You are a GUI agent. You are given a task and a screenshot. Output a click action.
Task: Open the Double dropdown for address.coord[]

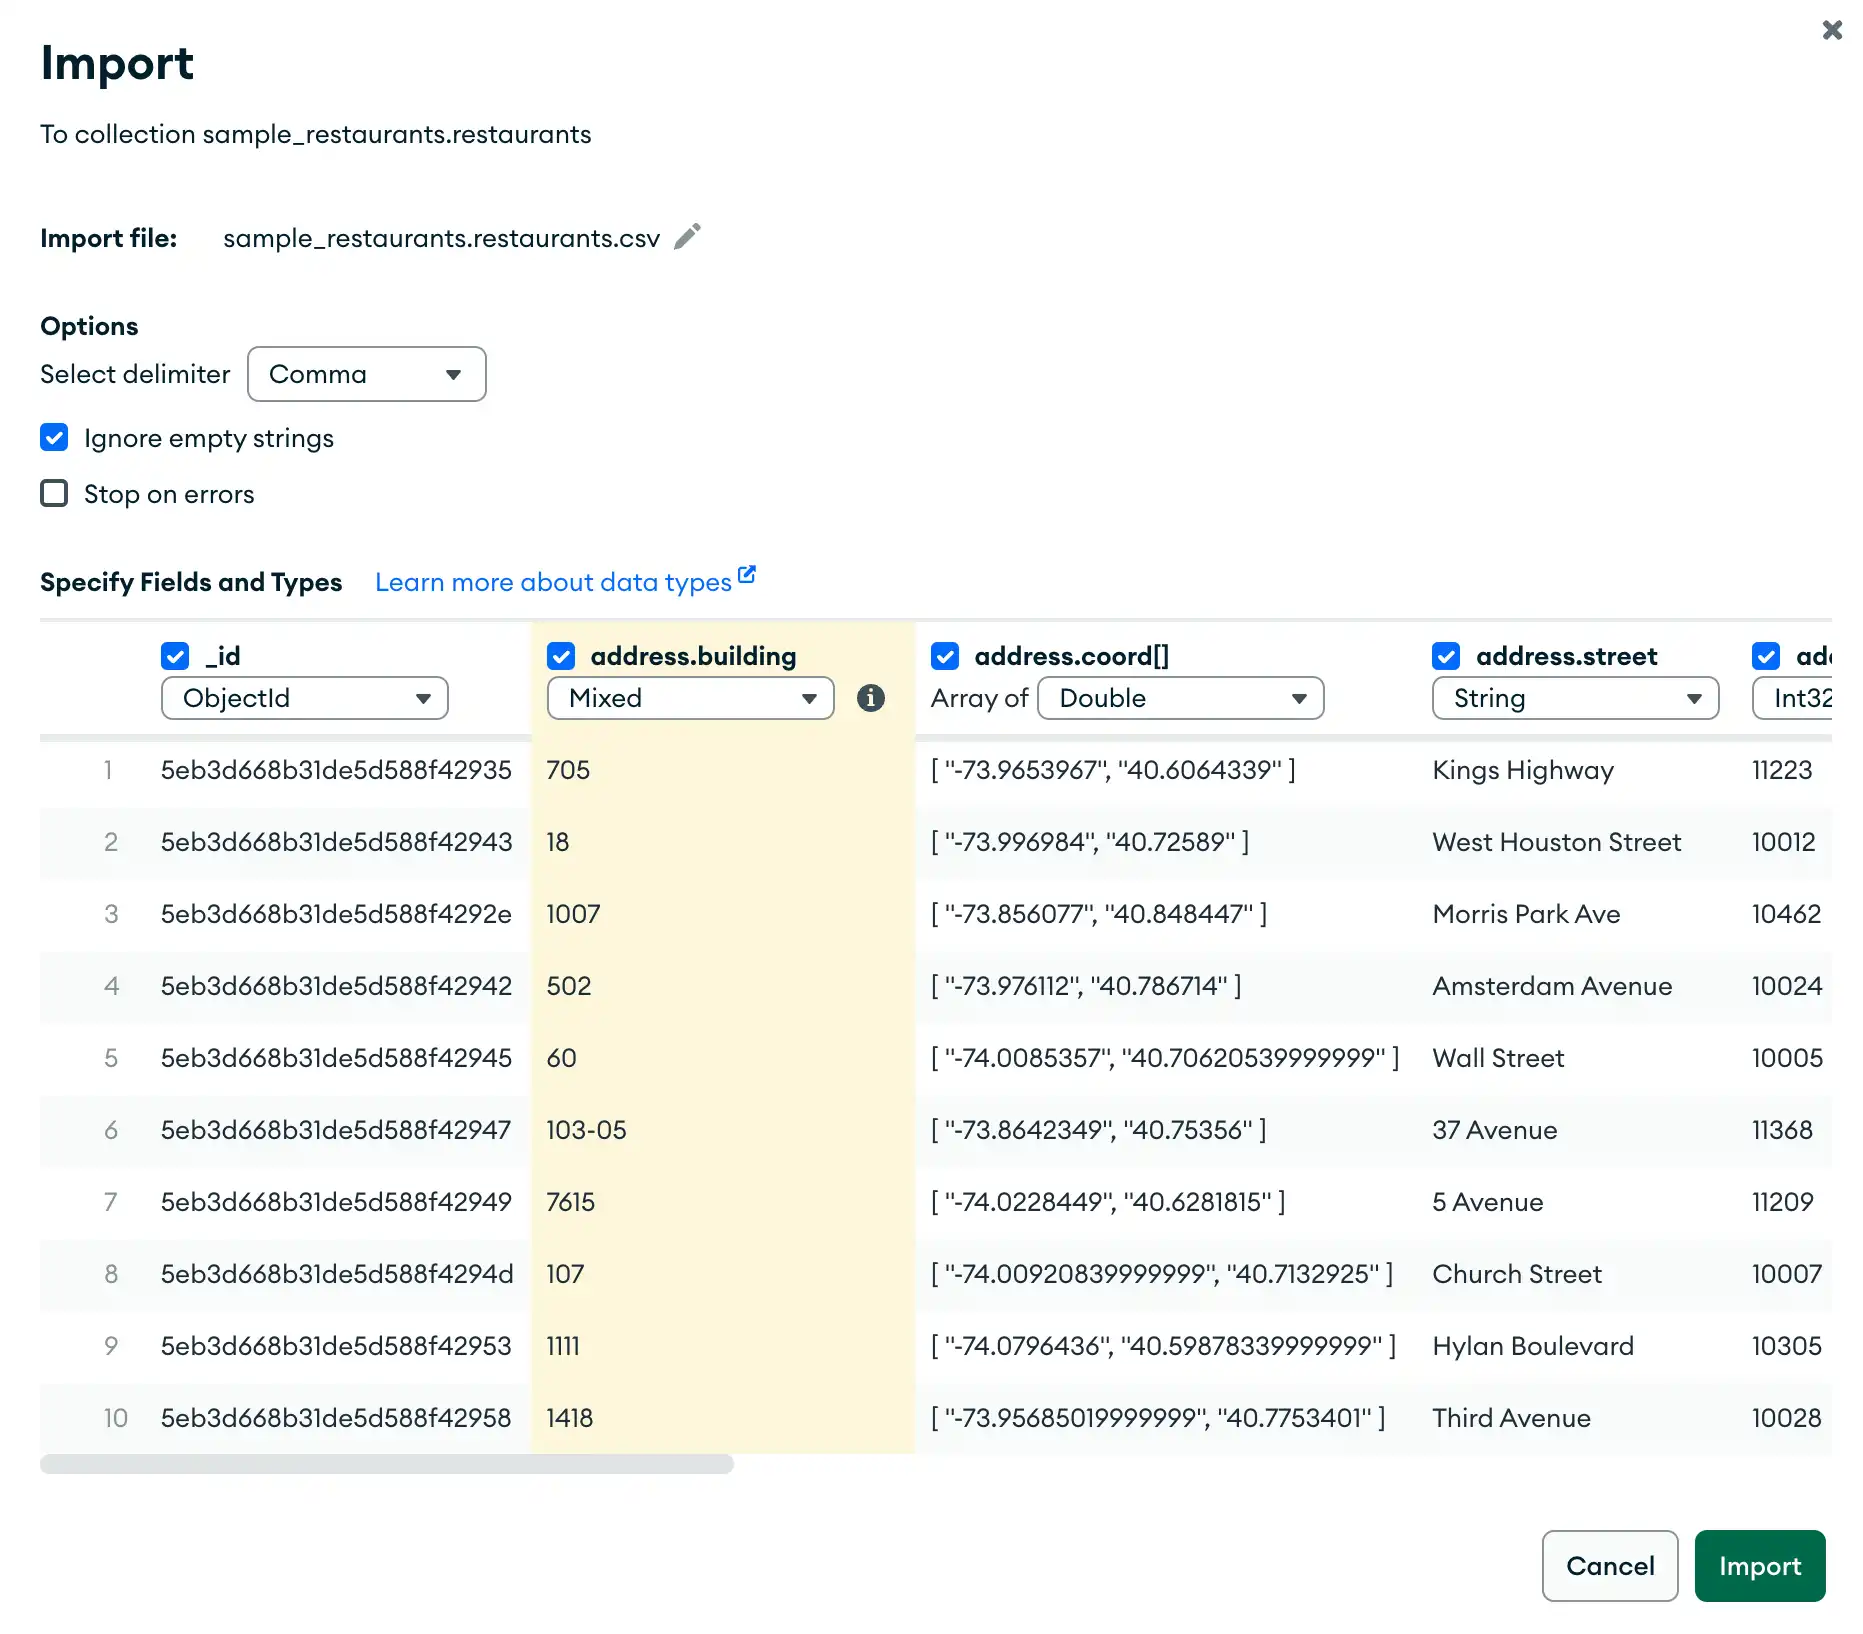click(x=1180, y=698)
